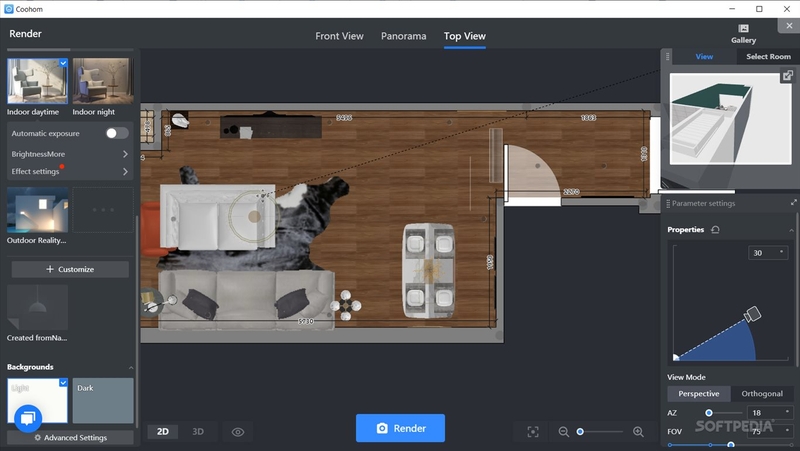Open the Select Room tab
The width and height of the screenshot is (800, 451).
(x=768, y=57)
